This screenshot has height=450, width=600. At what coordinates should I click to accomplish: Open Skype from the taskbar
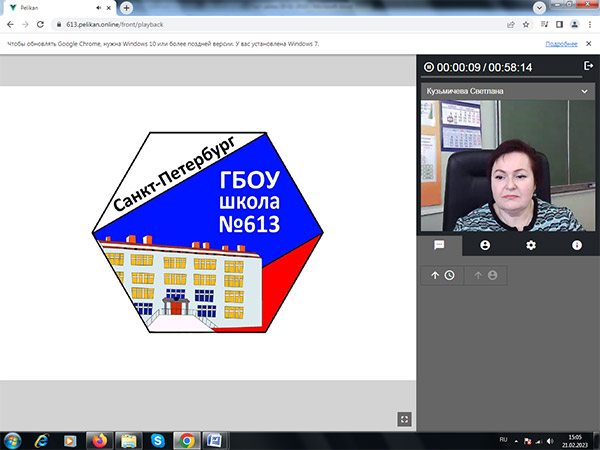click(158, 441)
